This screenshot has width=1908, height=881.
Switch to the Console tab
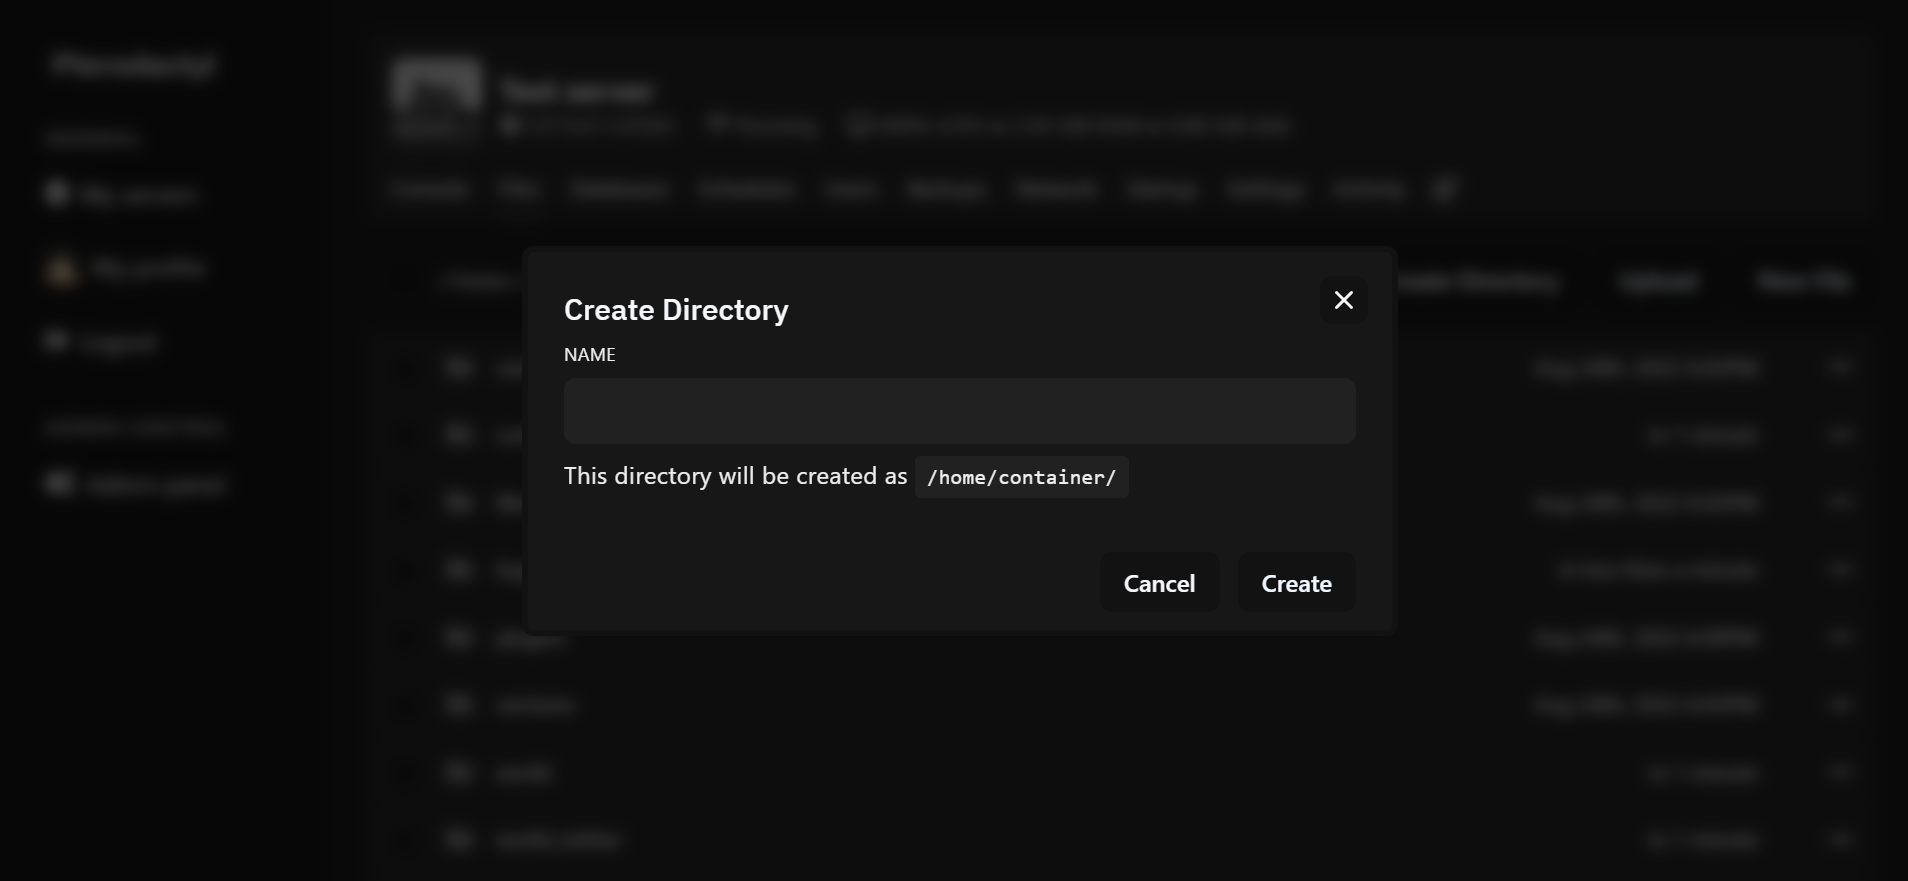pyautogui.click(x=429, y=189)
